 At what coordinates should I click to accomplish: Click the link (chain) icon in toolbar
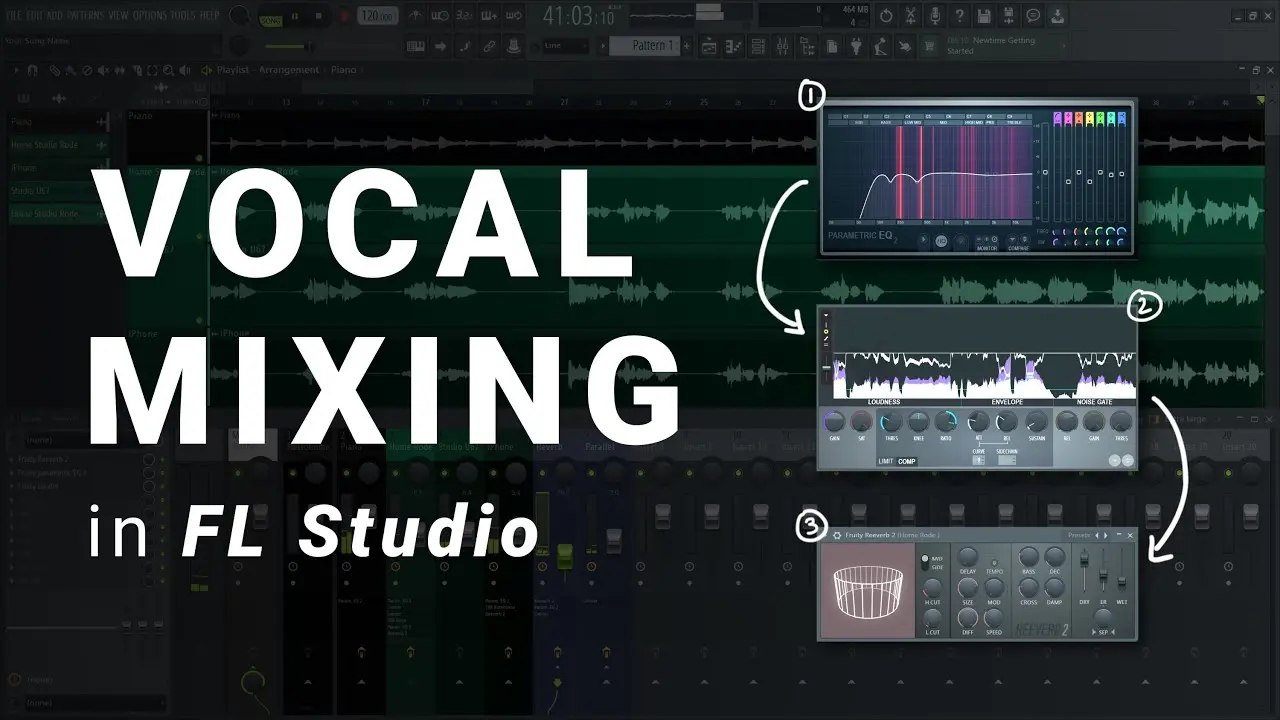click(489, 46)
